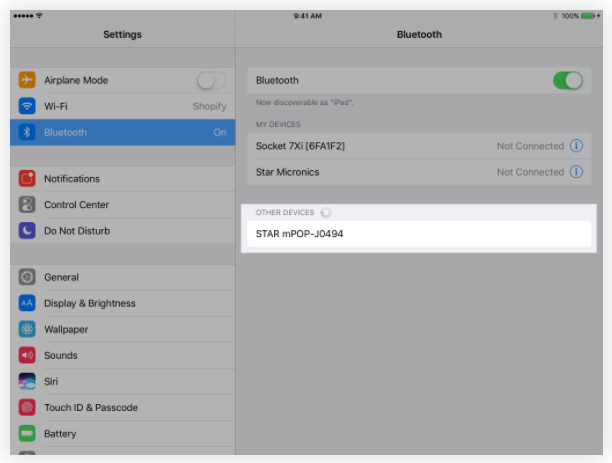Tap the Wallpaper flower icon
The height and width of the screenshot is (463, 612).
pyautogui.click(x=27, y=329)
